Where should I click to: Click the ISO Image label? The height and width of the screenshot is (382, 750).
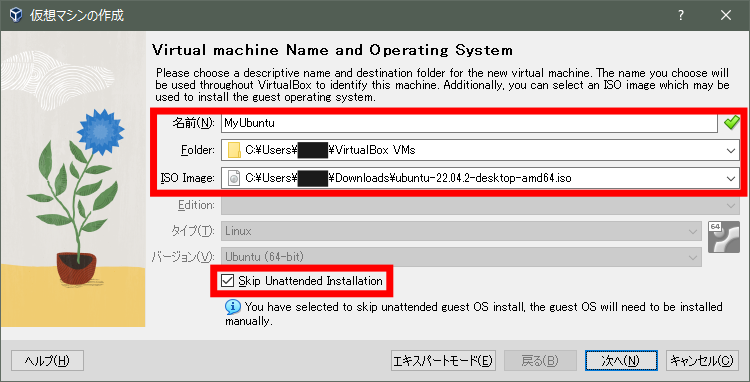187,178
